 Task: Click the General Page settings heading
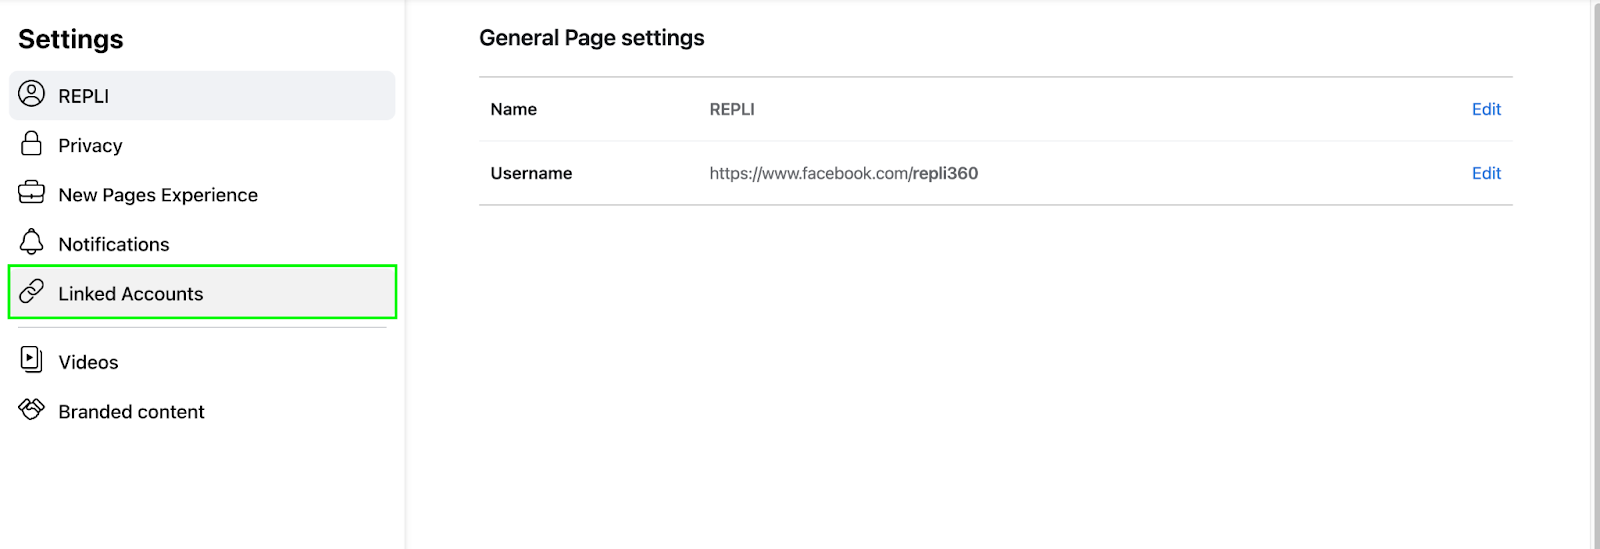tap(592, 38)
